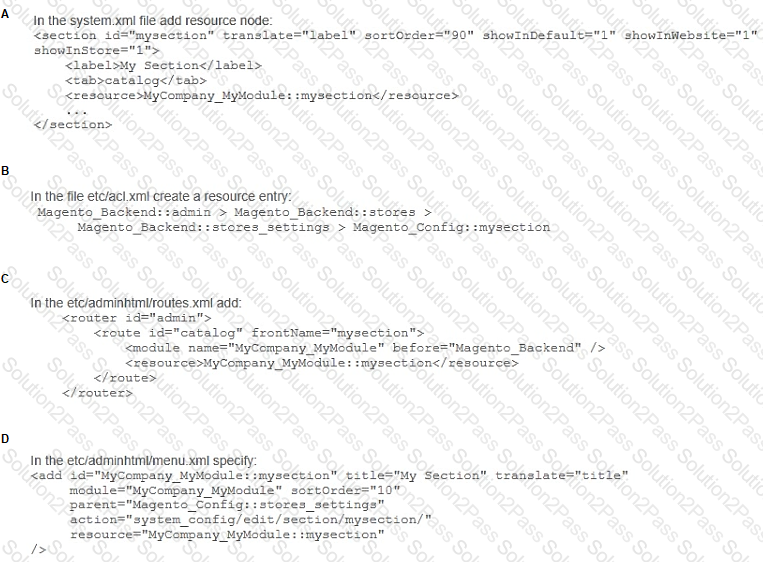This screenshot has width=763, height=562.
Task: Click the My Section label tag line
Action: tap(164, 66)
